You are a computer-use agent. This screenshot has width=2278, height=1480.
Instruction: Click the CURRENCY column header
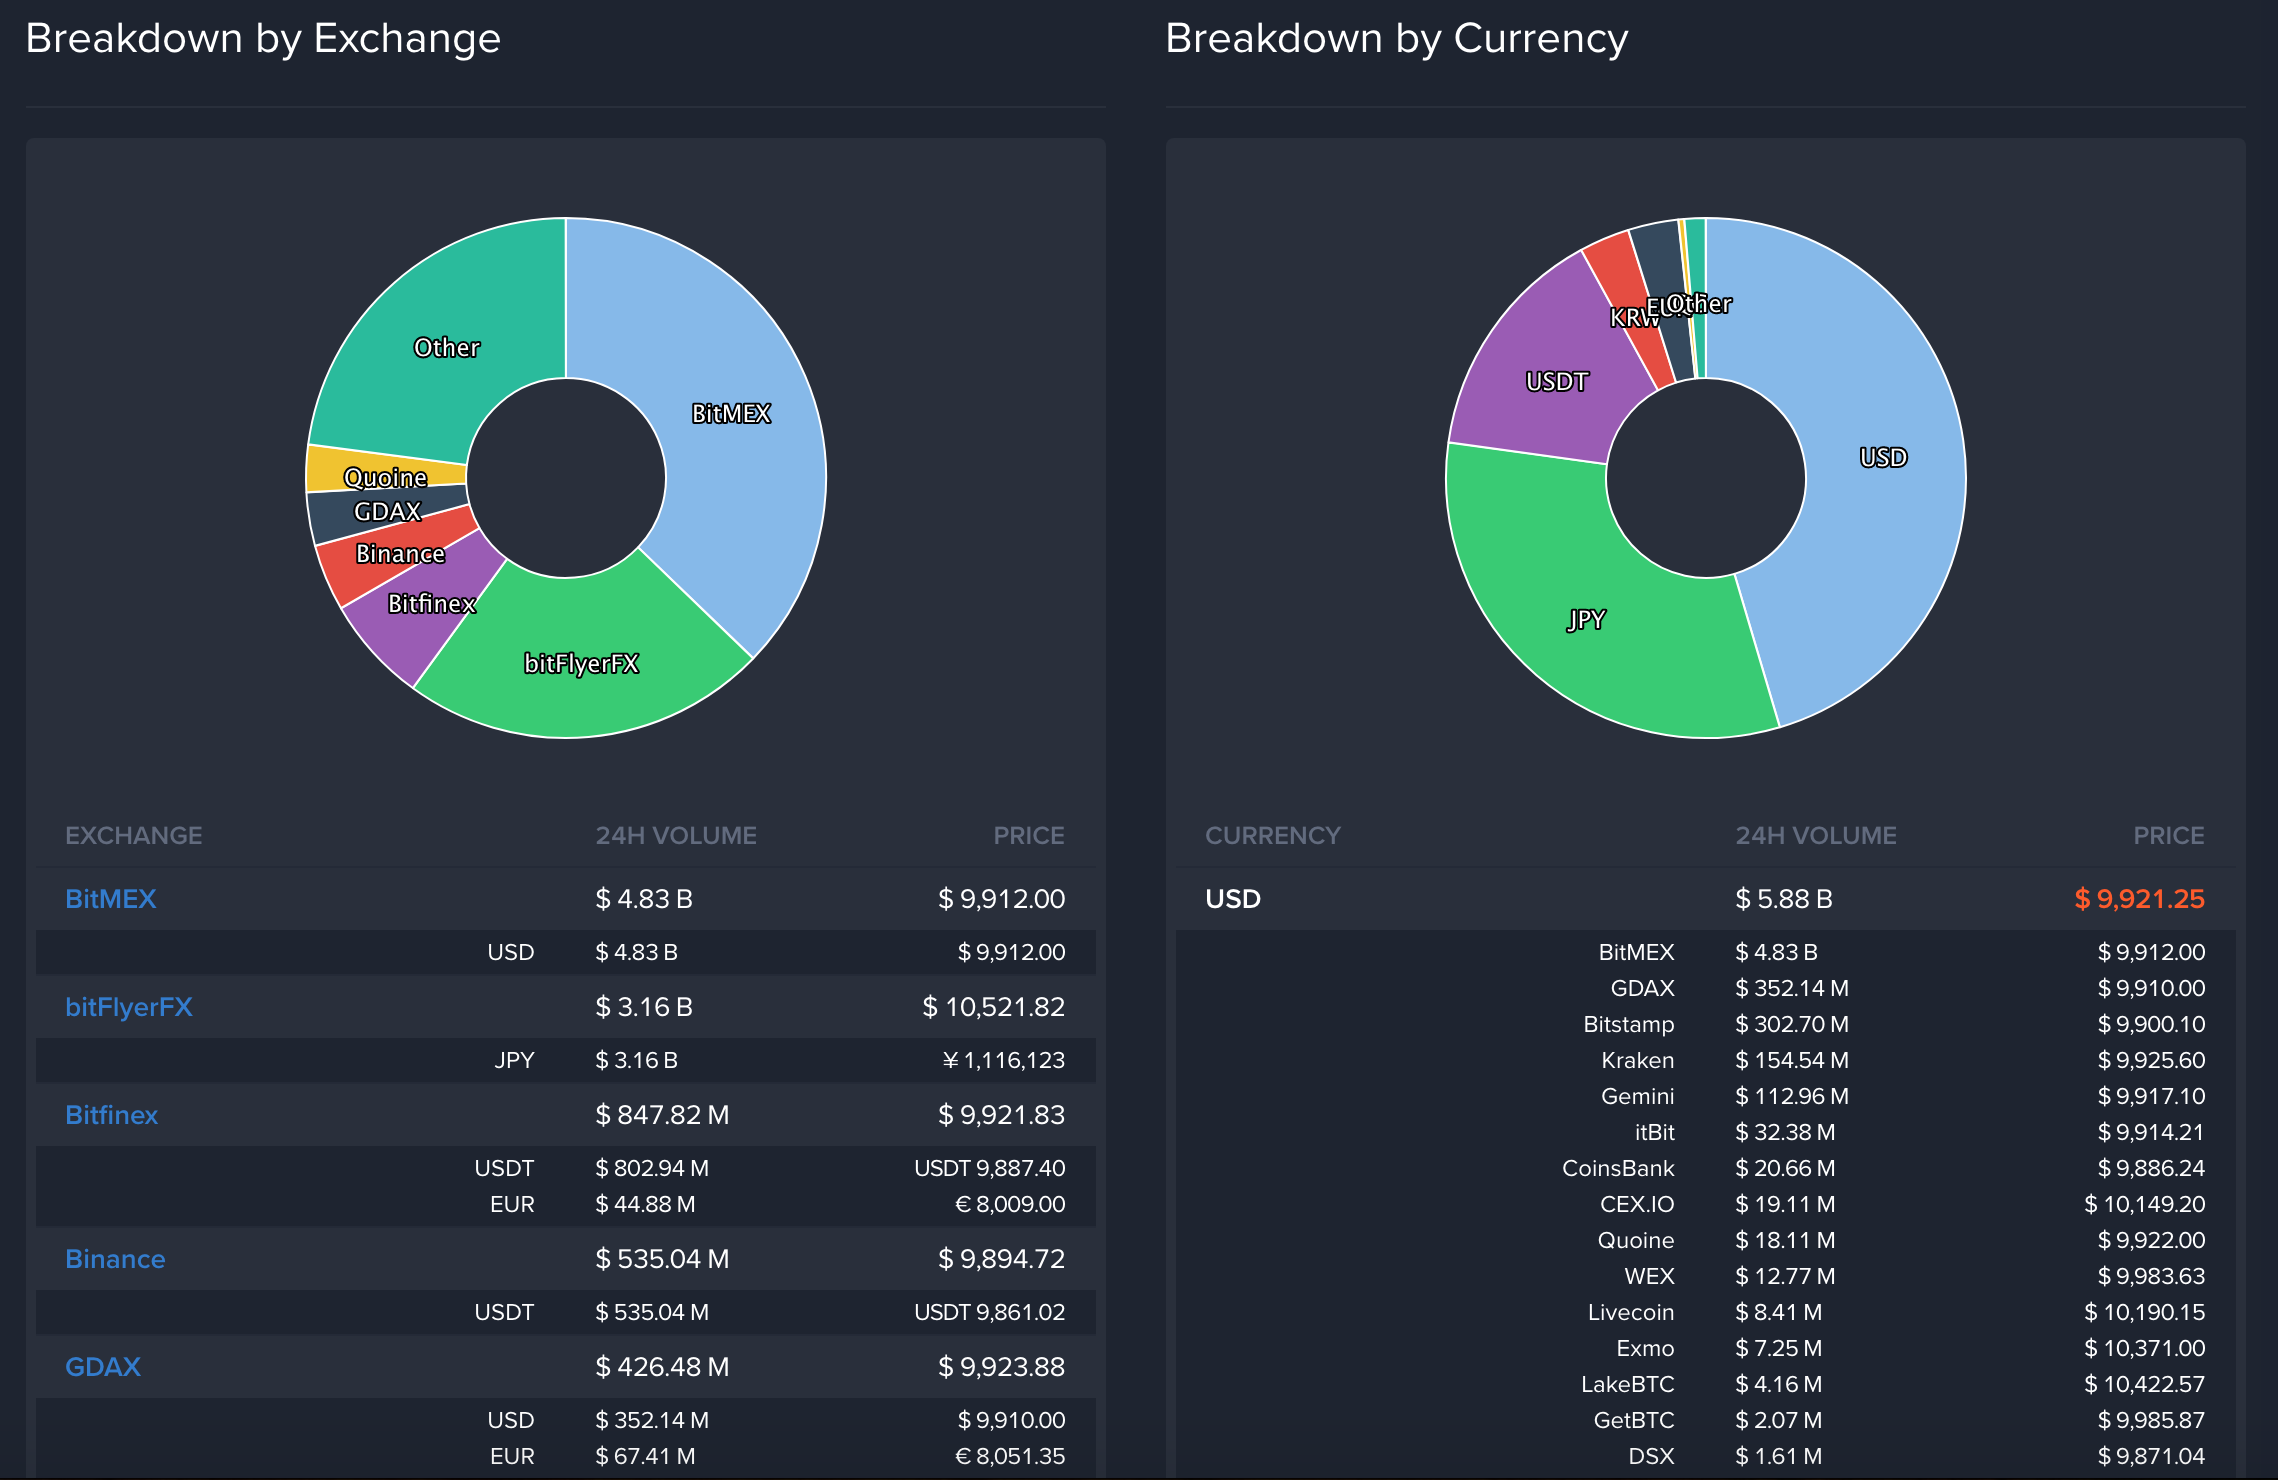[1273, 835]
